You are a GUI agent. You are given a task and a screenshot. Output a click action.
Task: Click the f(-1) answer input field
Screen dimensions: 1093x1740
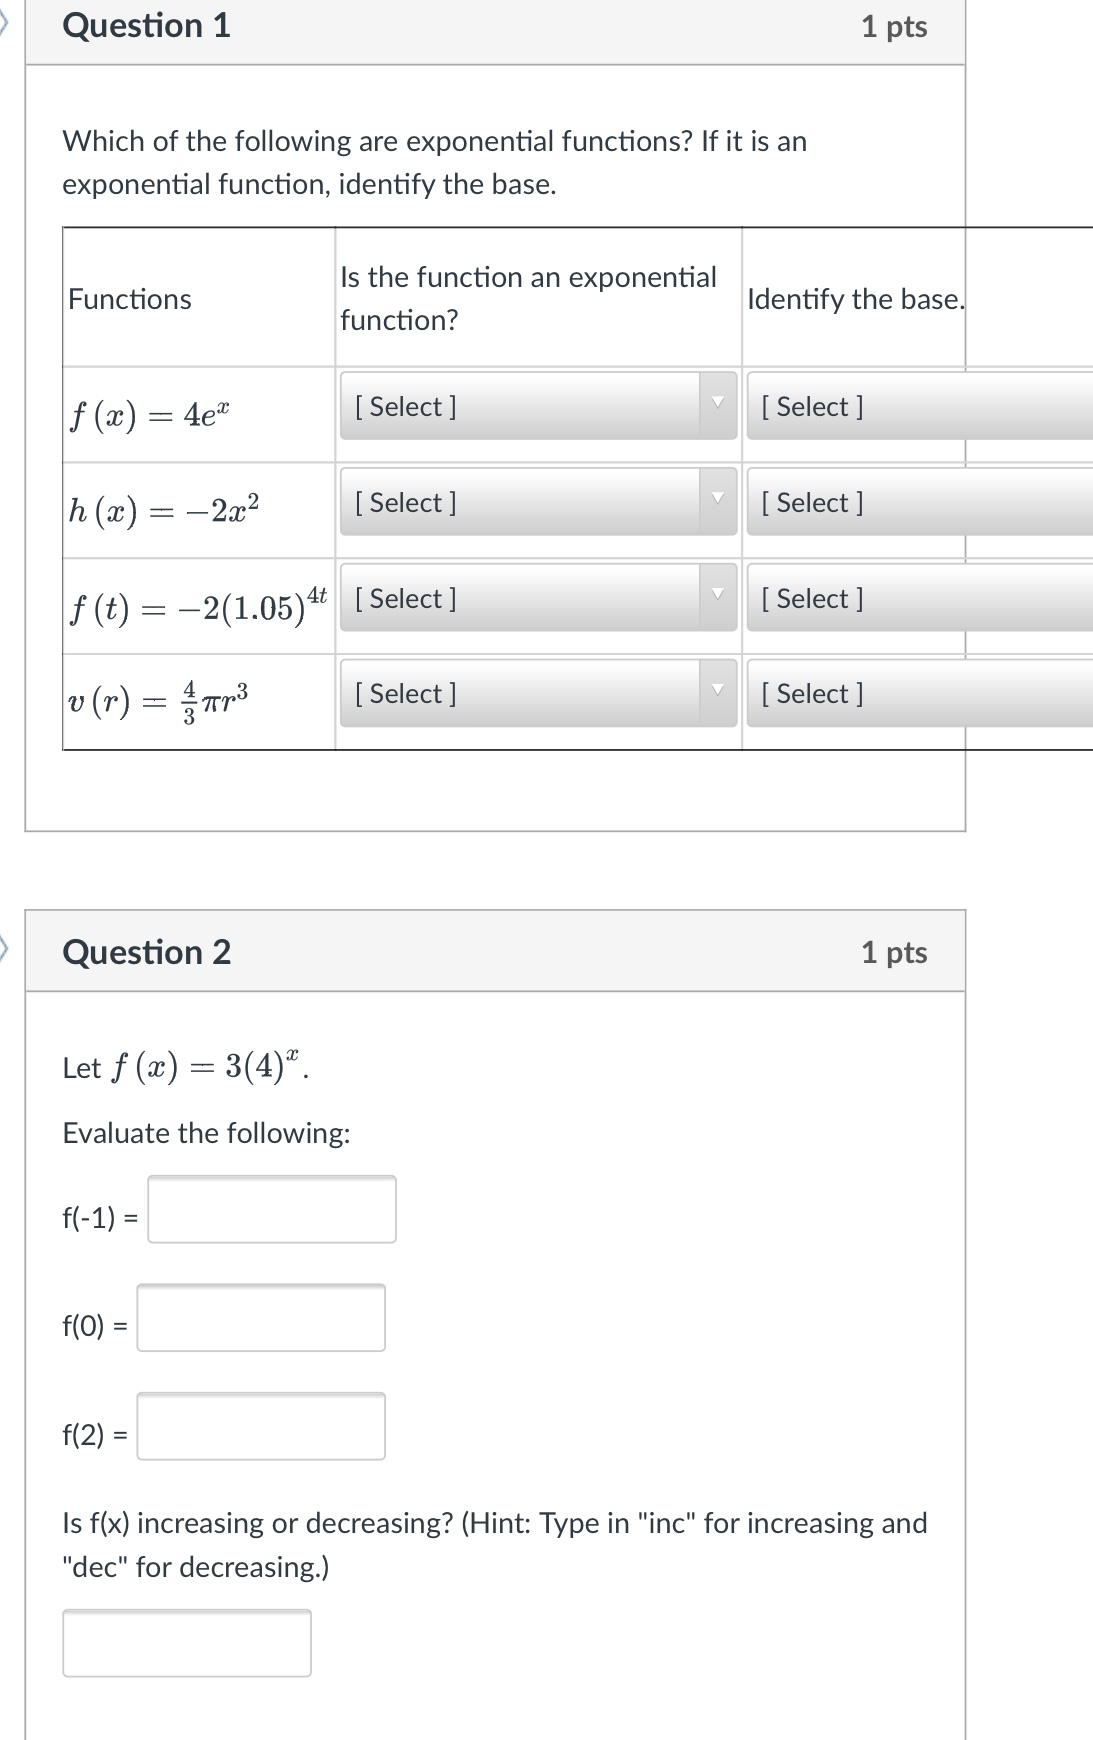click(270, 1211)
